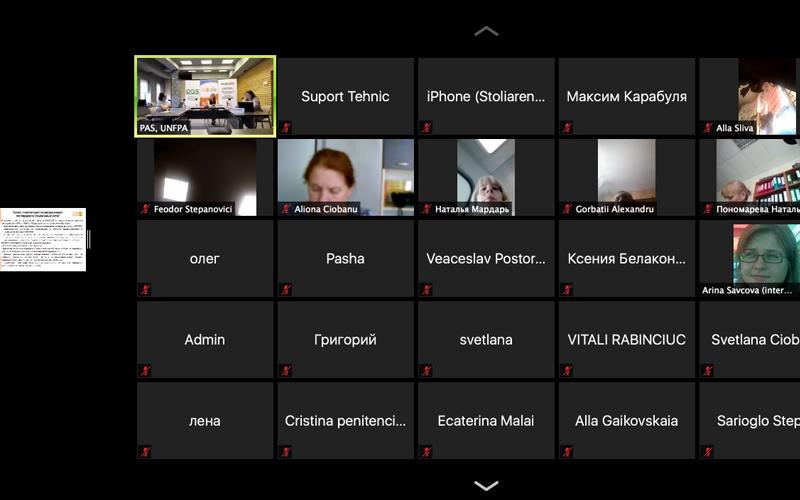Click muted mic icon beside Feodor Stepanovici
The image size is (800, 500).
[145, 209]
